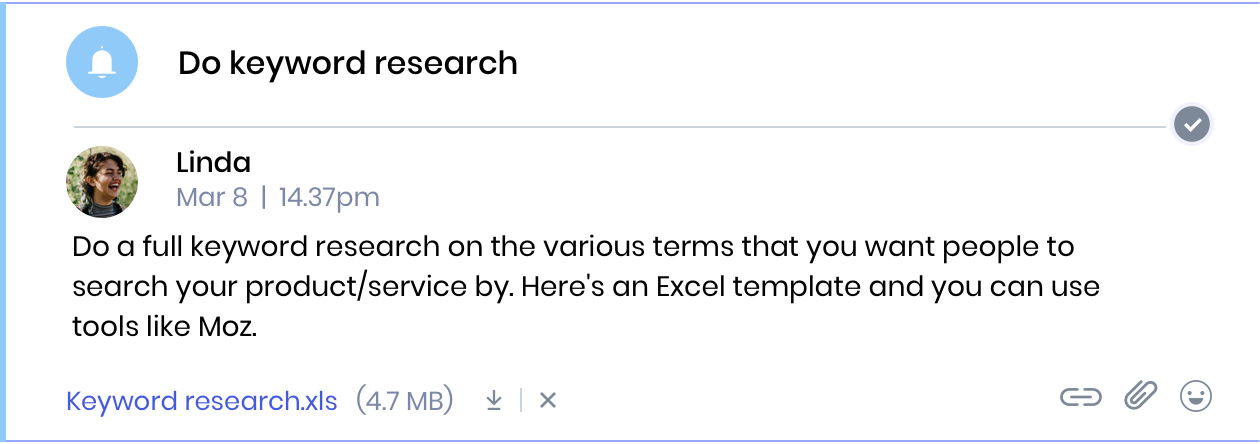The width and height of the screenshot is (1260, 444).
Task: Open Linda's profile picture
Action: coord(102,182)
